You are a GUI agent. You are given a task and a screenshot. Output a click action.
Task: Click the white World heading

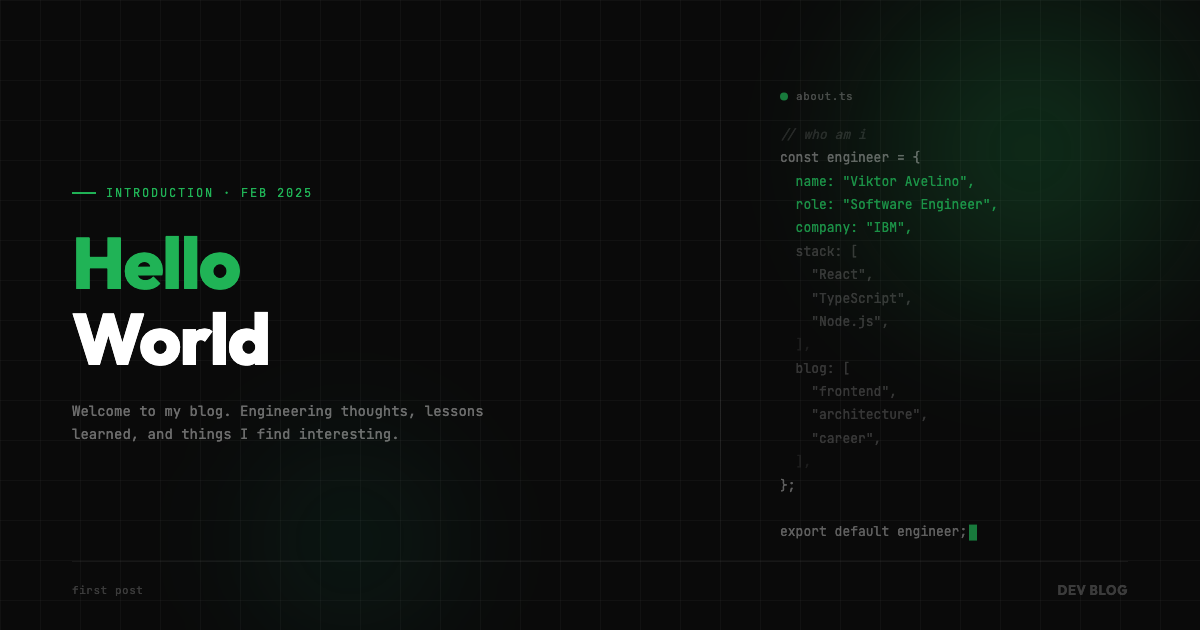click(x=171, y=340)
